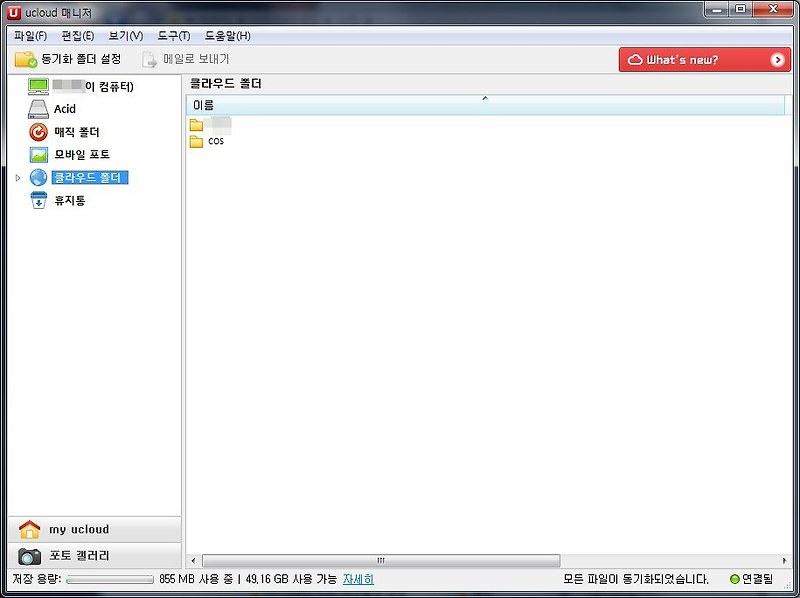Open the 자세히 details link
The height and width of the screenshot is (598, 800).
click(358, 579)
